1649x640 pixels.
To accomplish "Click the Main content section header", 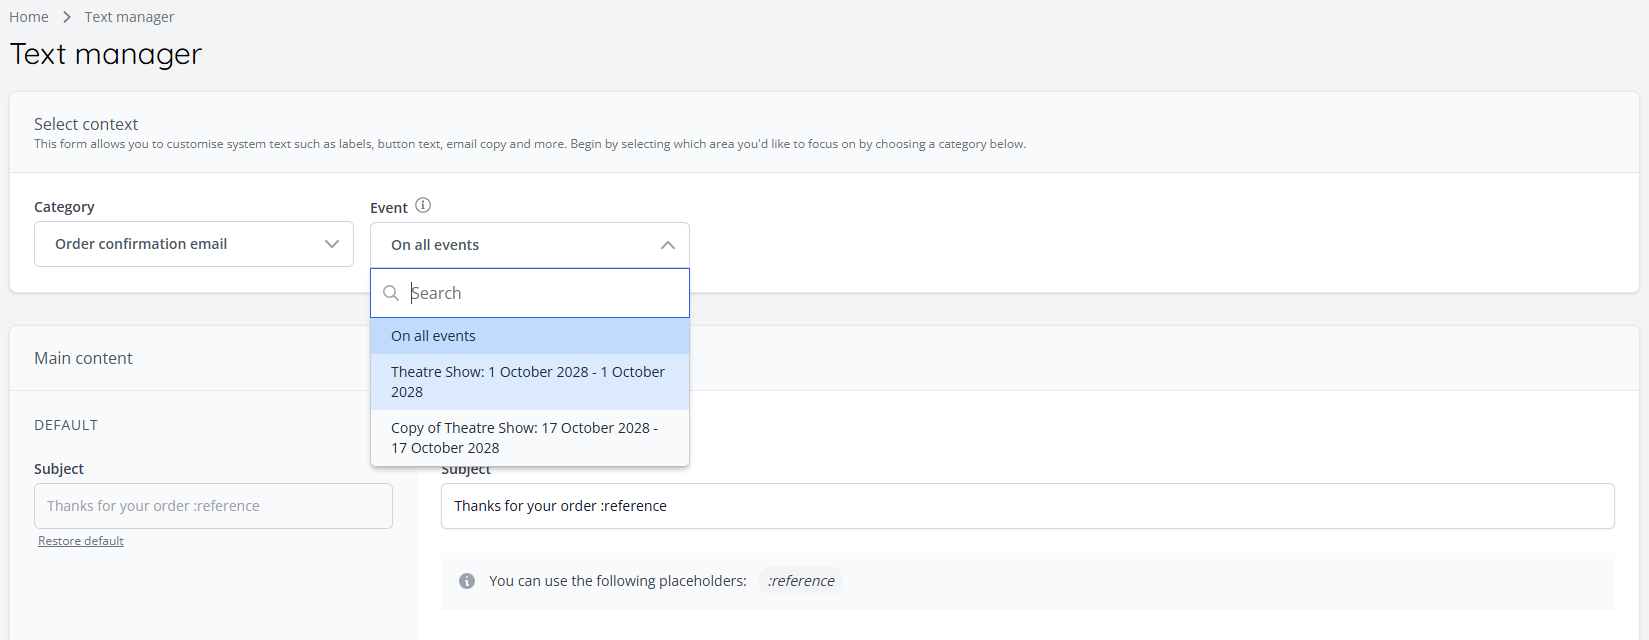I will pos(84,358).
